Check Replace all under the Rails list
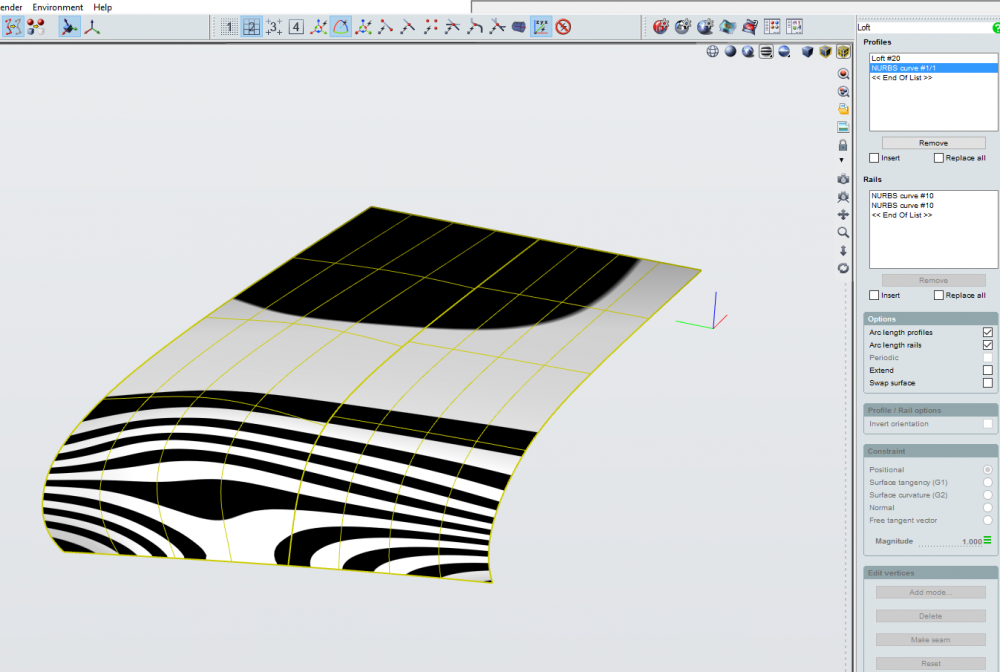The height and width of the screenshot is (672, 1000). click(x=939, y=295)
